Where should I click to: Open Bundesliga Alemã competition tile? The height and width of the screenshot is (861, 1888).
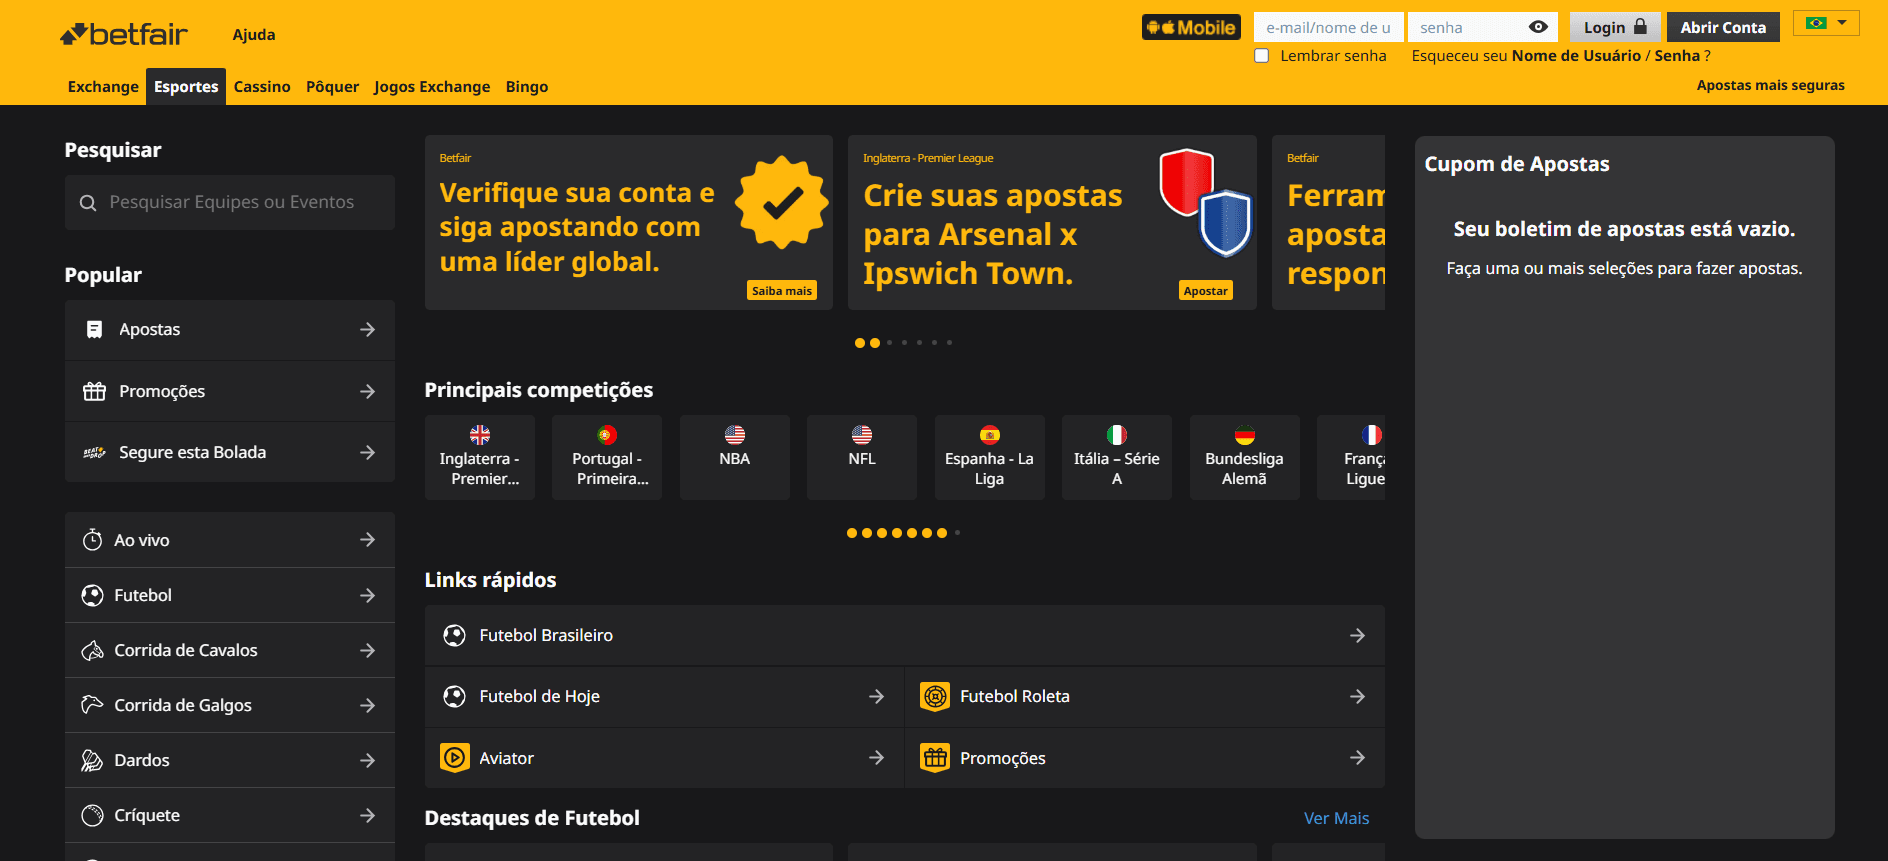[1245, 457]
